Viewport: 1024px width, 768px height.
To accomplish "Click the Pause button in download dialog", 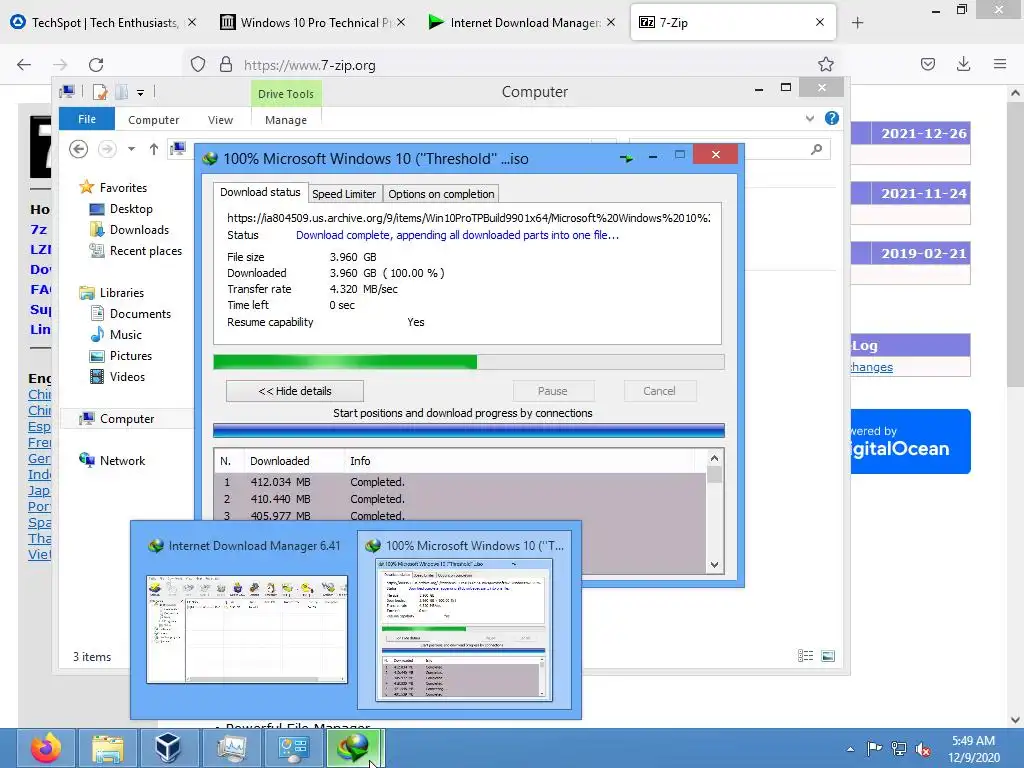I will pyautogui.click(x=552, y=391).
